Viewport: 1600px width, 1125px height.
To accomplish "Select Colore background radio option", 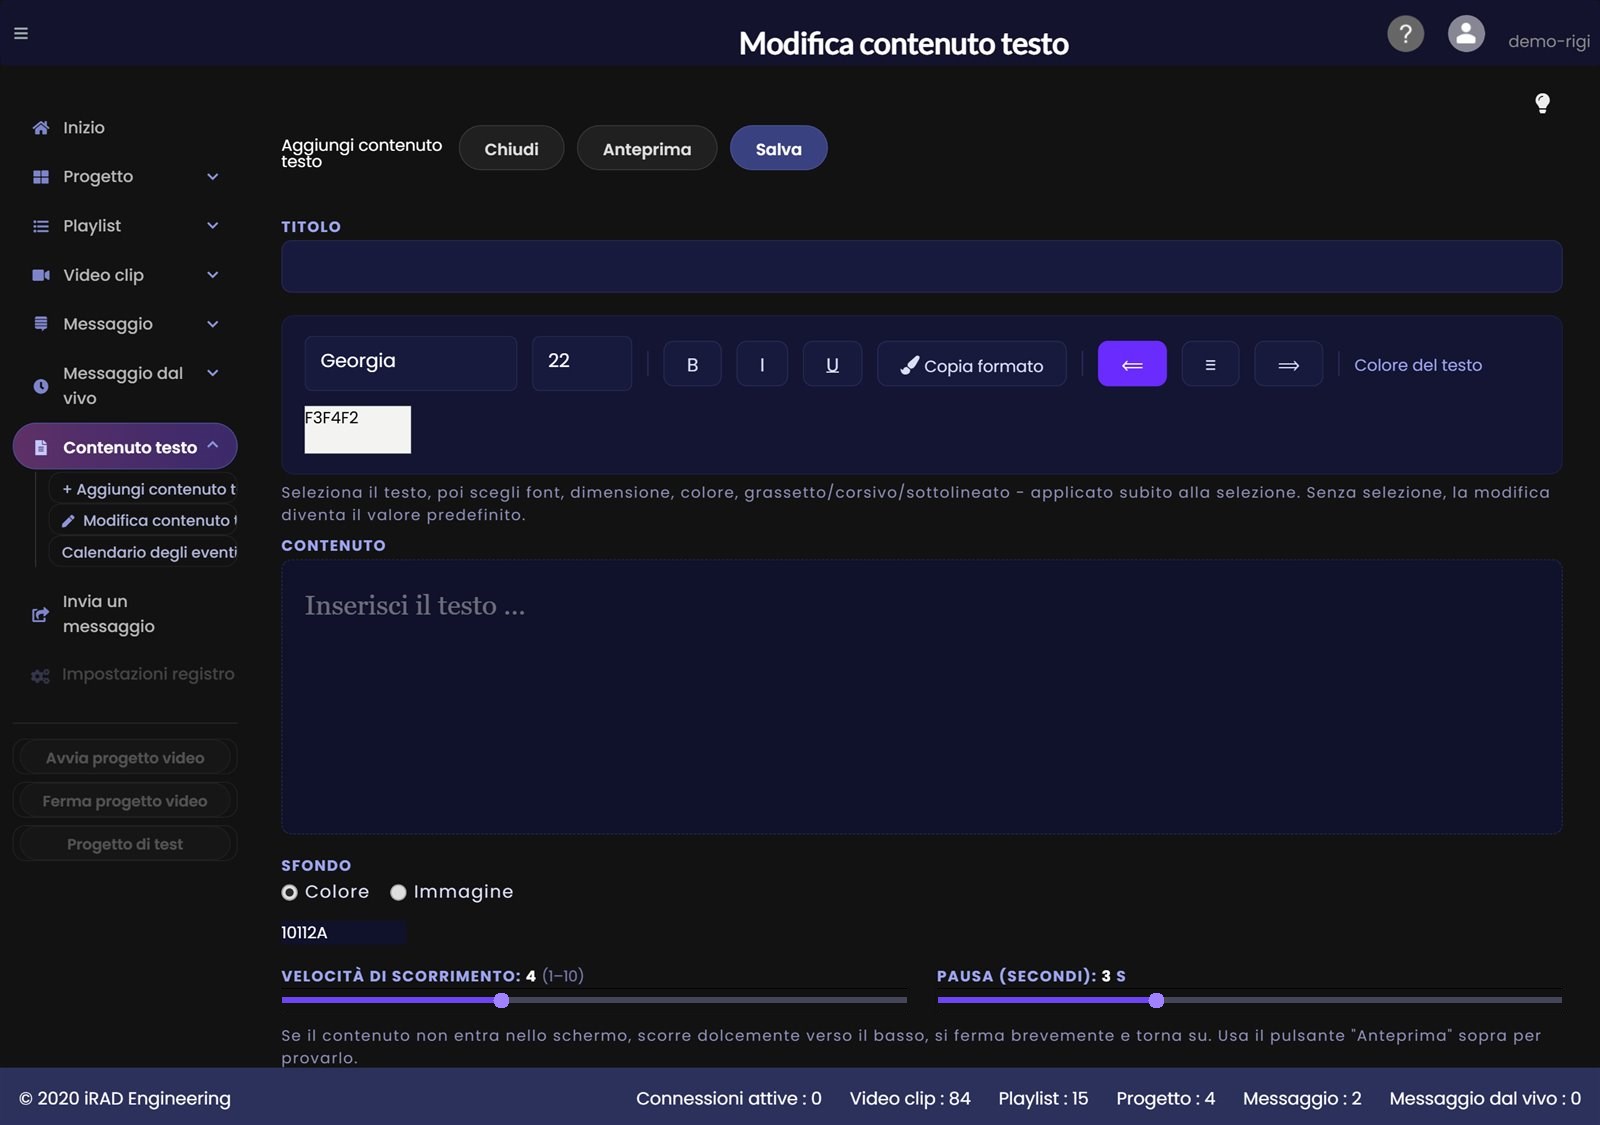I will tap(289, 892).
